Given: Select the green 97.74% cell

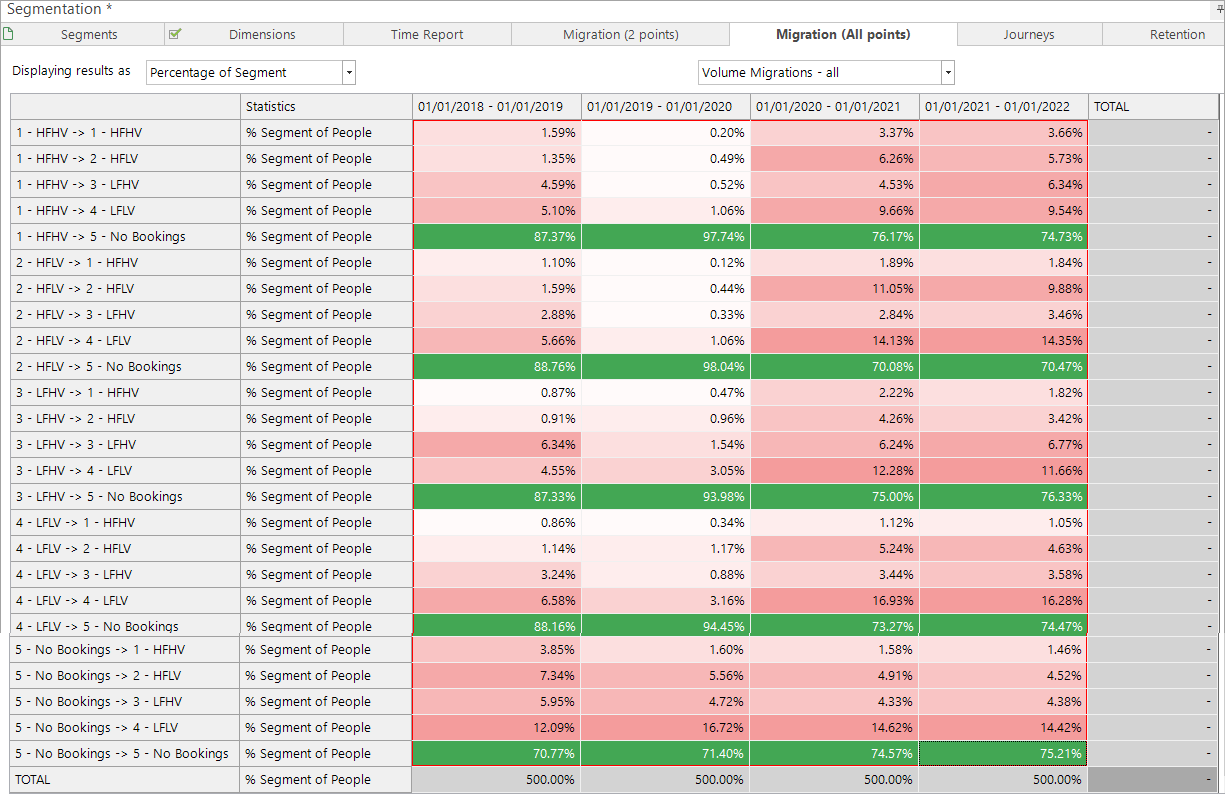Looking at the screenshot, I should [x=666, y=237].
